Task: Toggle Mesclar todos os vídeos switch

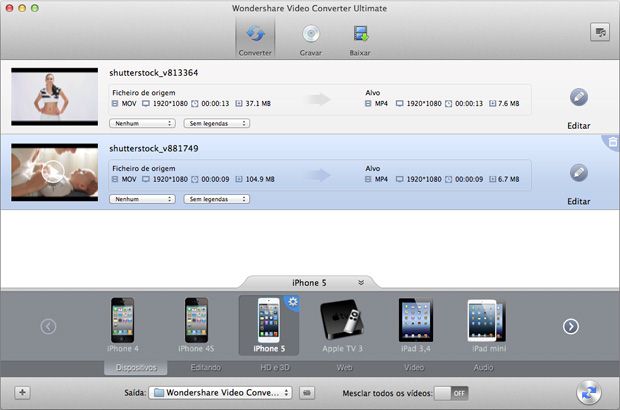Action: 452,393
